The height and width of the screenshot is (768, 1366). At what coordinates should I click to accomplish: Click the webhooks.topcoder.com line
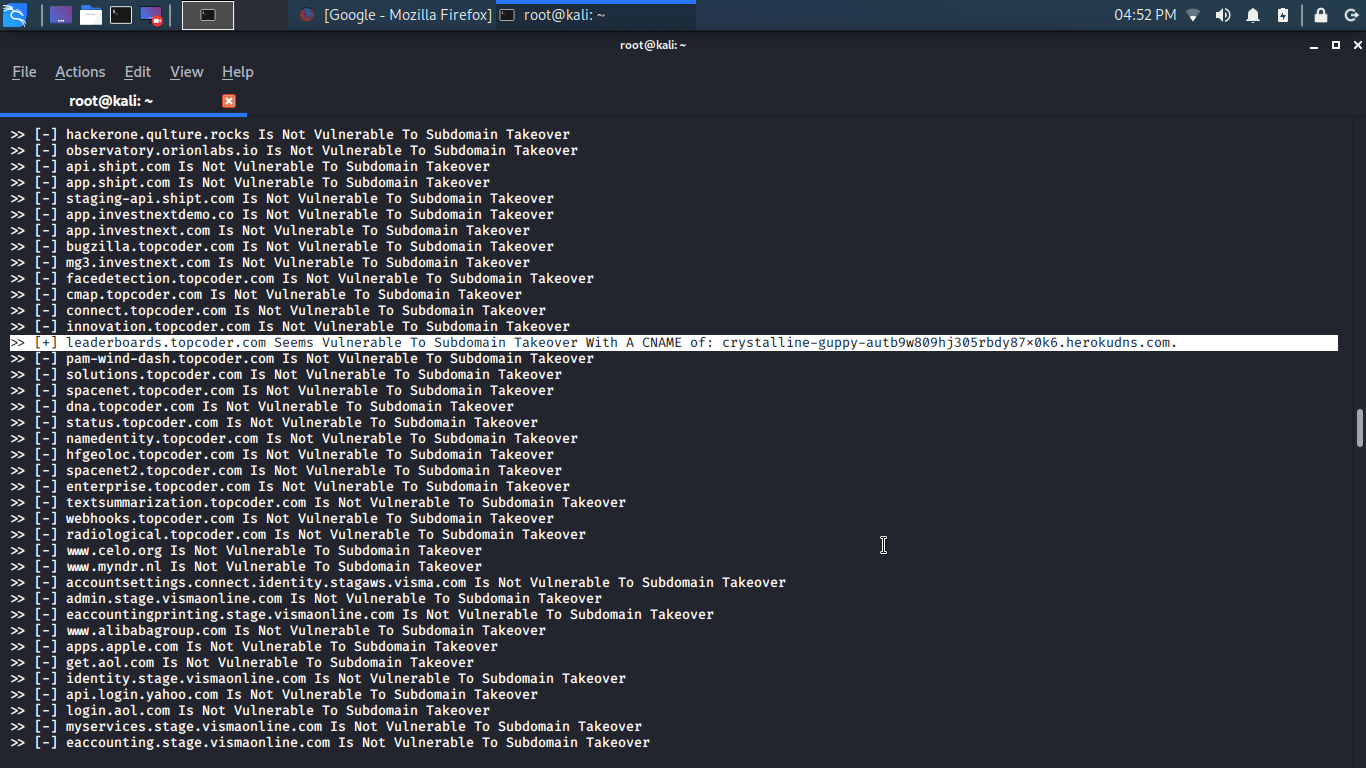coord(282,518)
